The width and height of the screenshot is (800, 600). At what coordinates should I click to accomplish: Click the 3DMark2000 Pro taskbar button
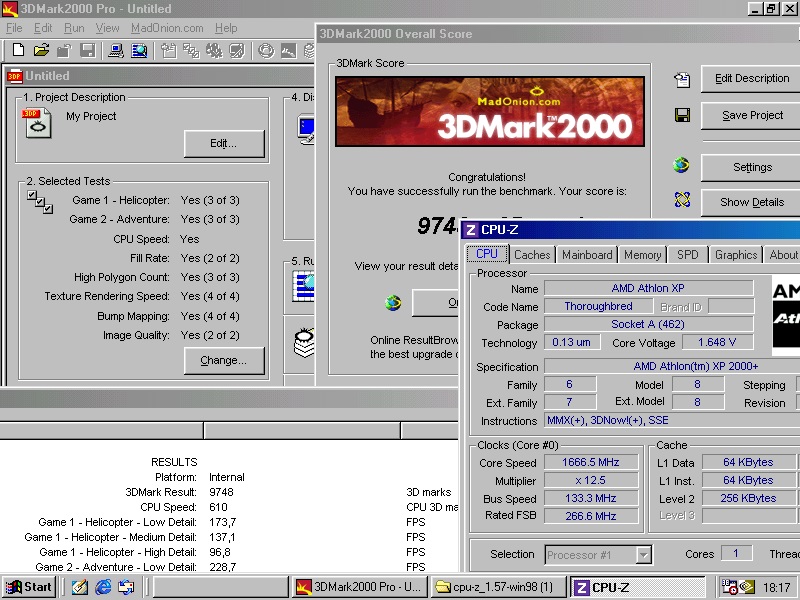point(361,587)
